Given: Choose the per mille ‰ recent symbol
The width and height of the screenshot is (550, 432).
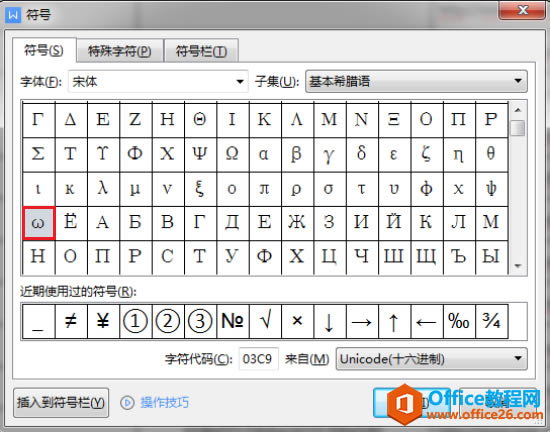Looking at the screenshot, I should (458, 321).
